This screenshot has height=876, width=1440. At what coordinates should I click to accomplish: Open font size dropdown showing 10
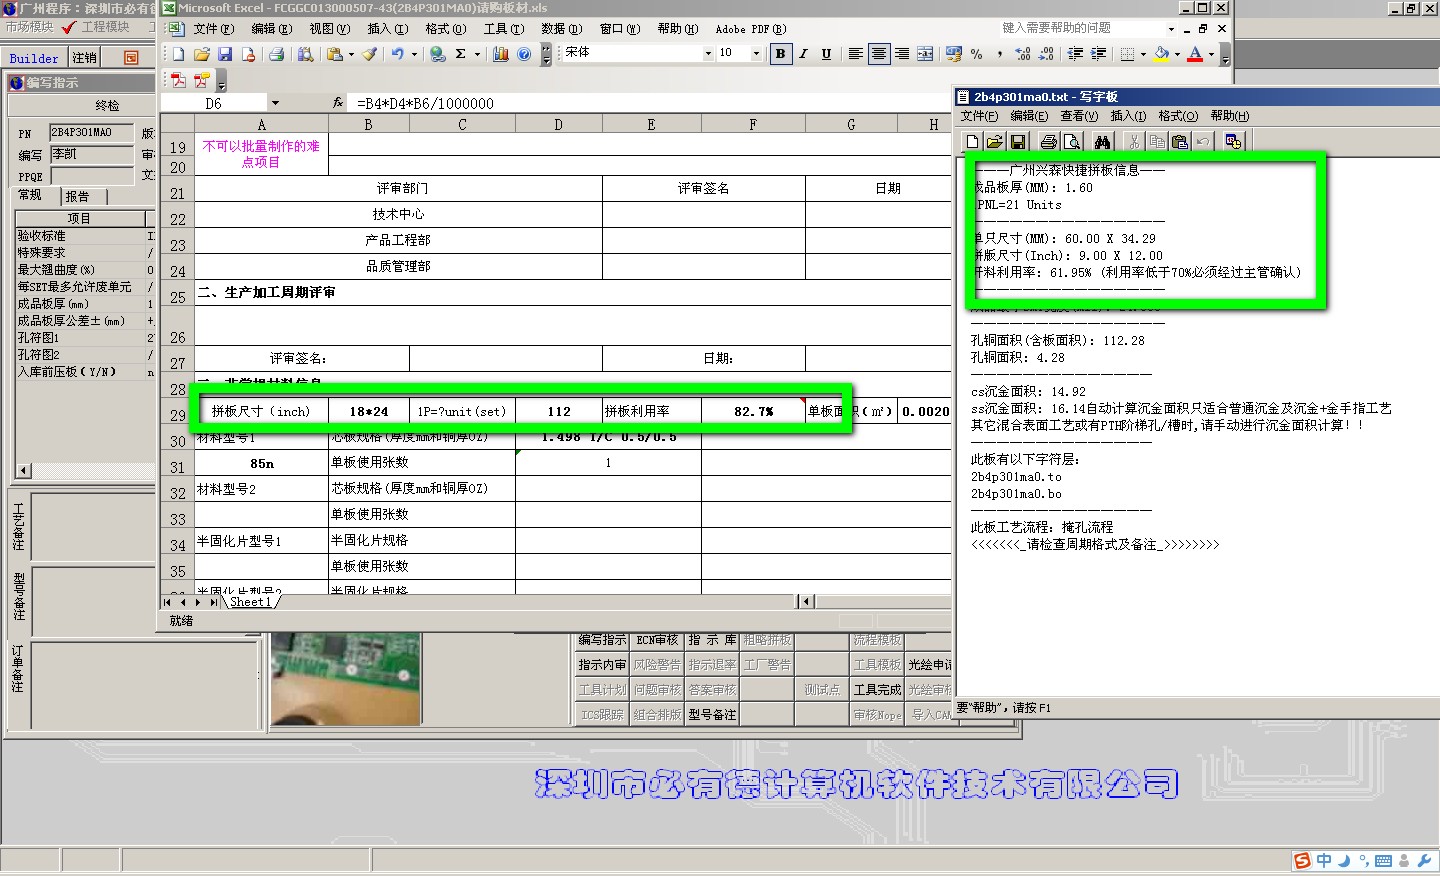756,54
